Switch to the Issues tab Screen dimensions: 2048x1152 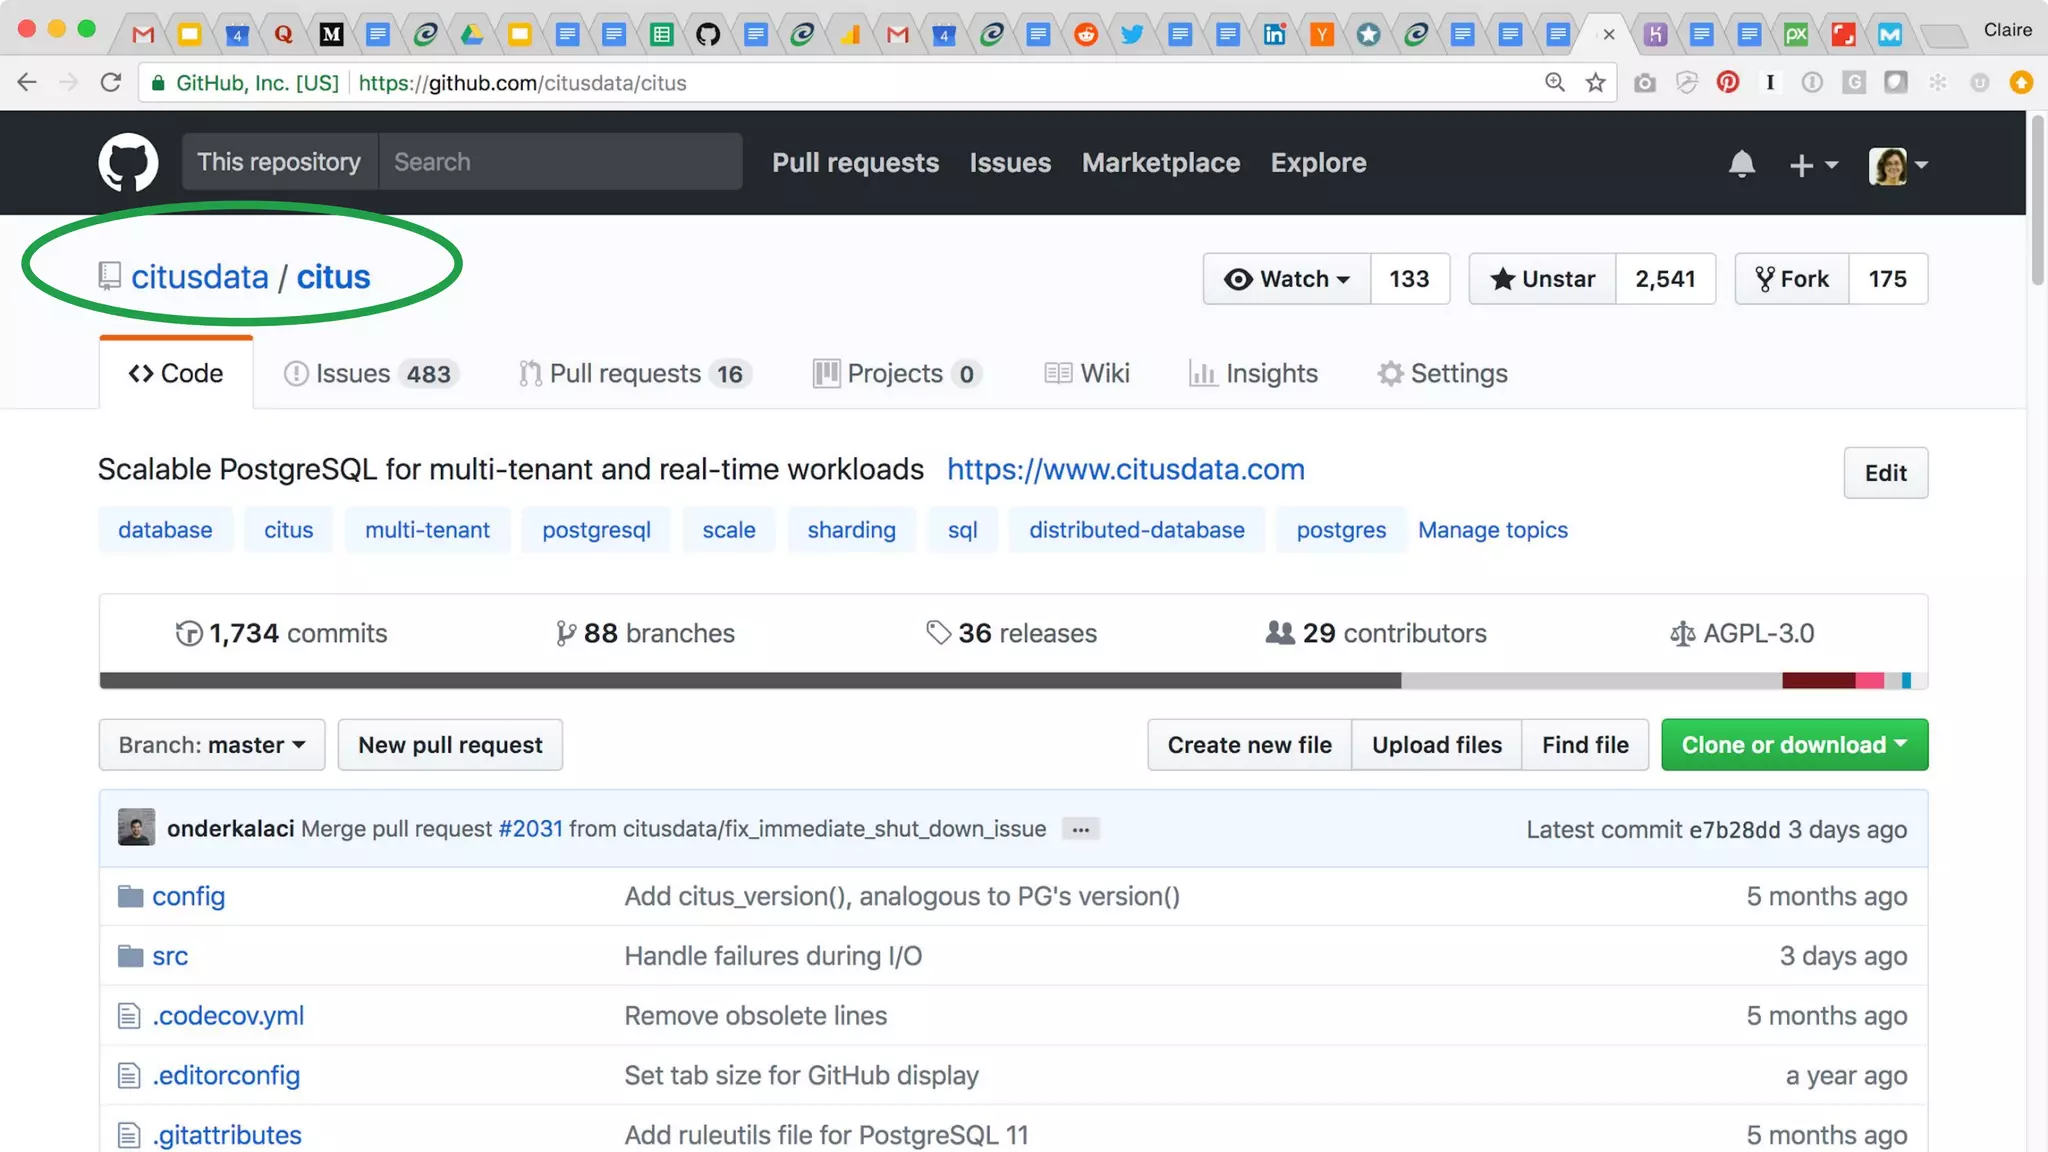pos(370,373)
